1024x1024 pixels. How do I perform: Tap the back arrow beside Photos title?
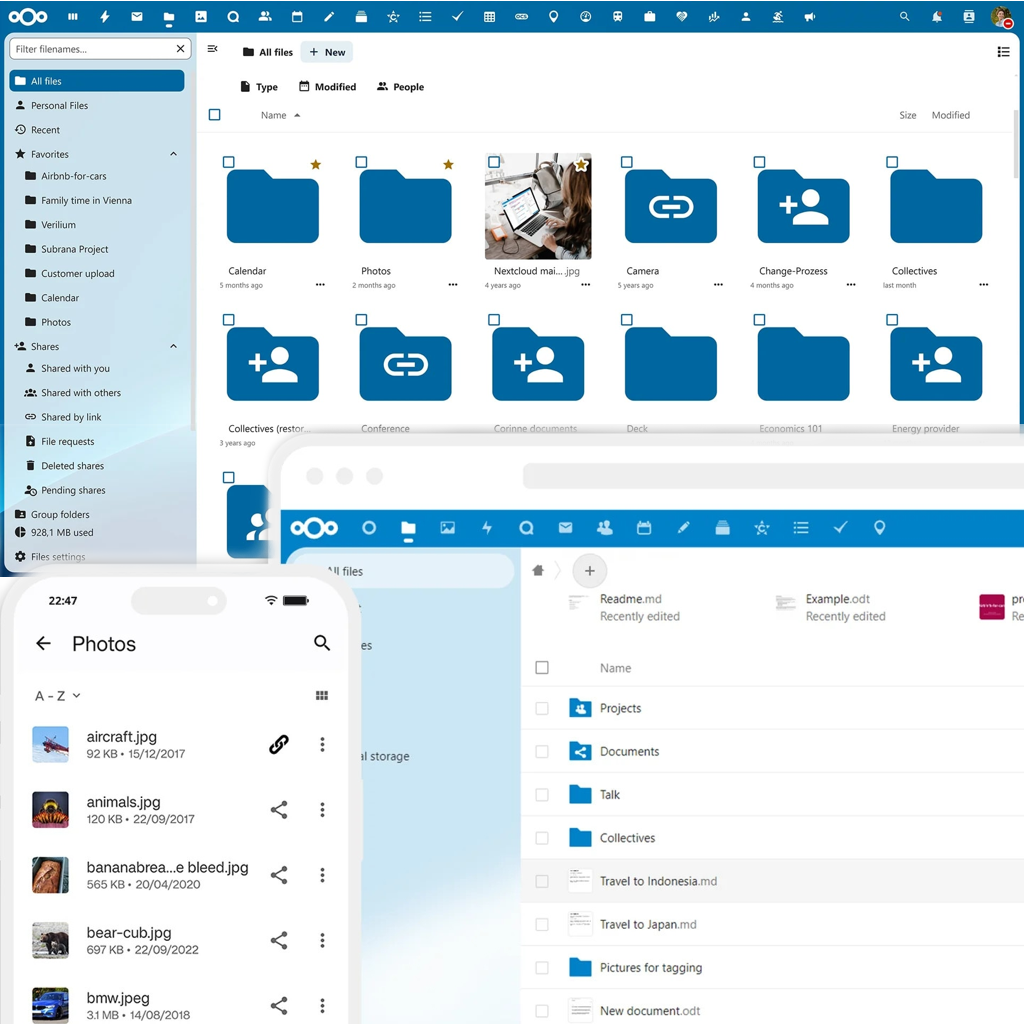pos(43,643)
